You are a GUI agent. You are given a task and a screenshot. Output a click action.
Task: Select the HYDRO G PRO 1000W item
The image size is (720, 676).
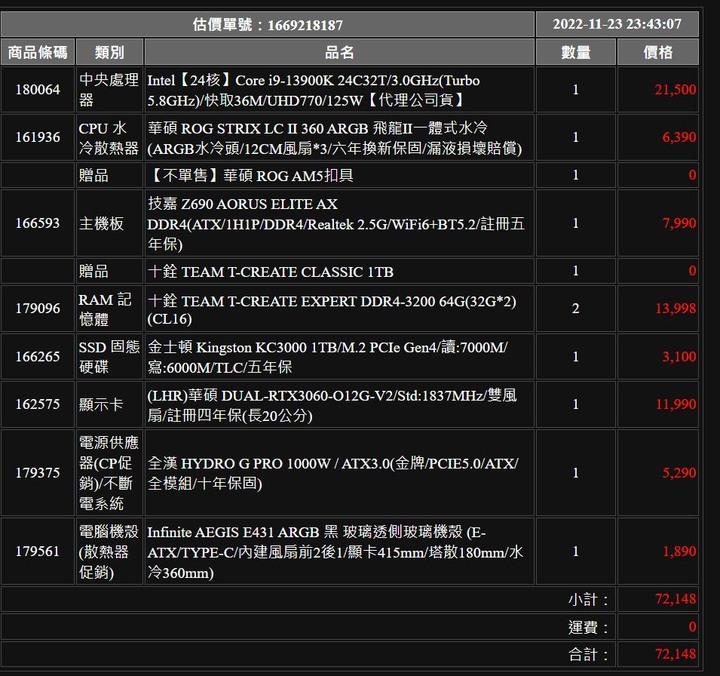(339, 473)
